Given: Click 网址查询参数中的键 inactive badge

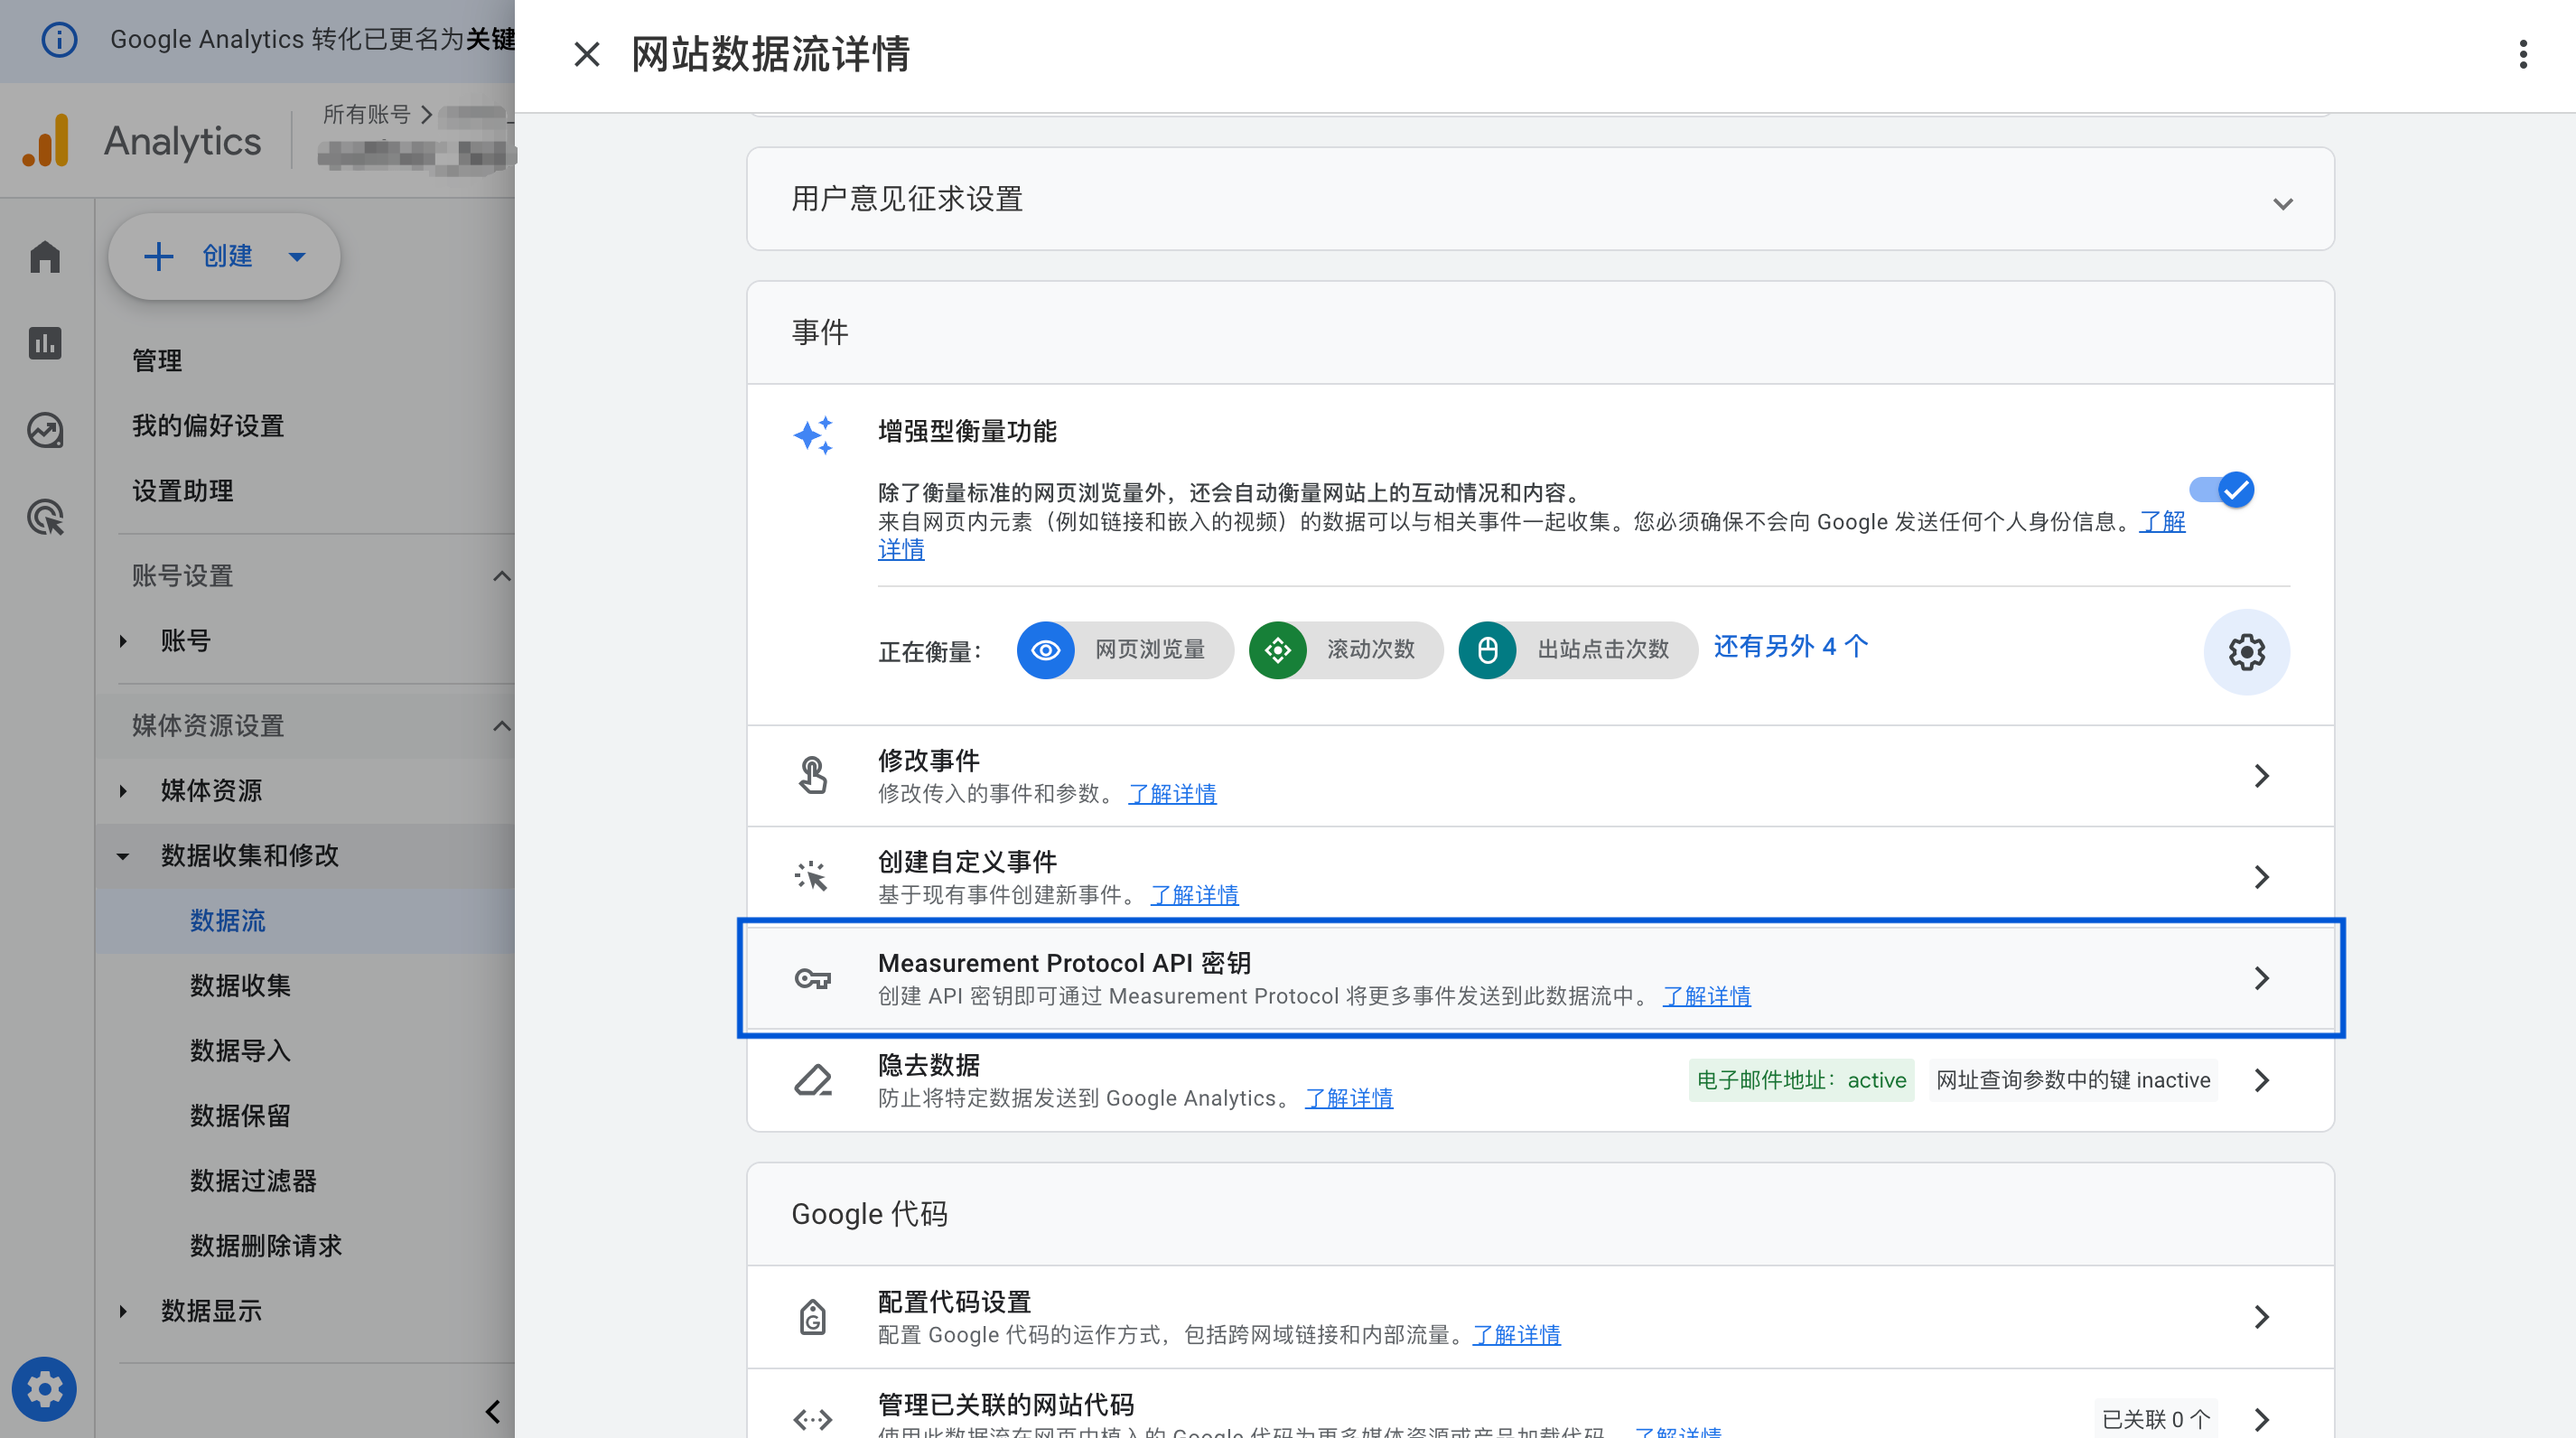Looking at the screenshot, I should 2073,1080.
